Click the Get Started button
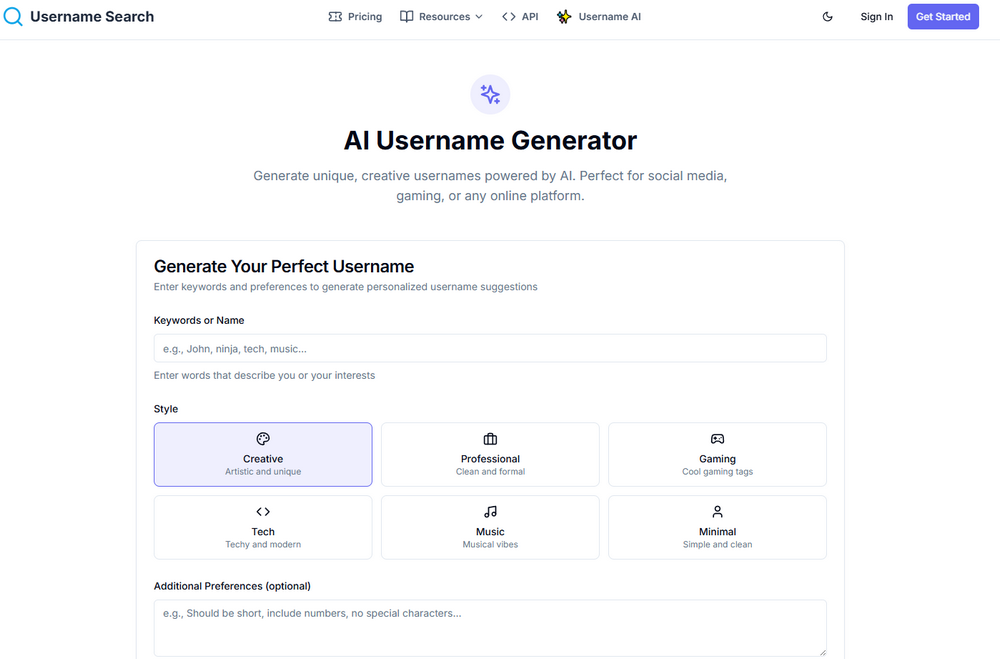Image resolution: width=1000 pixels, height=659 pixels. click(x=942, y=16)
